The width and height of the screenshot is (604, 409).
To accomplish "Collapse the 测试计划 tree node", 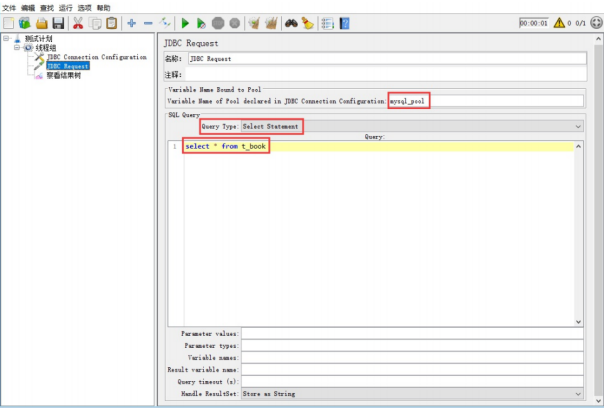I will pos(6,39).
